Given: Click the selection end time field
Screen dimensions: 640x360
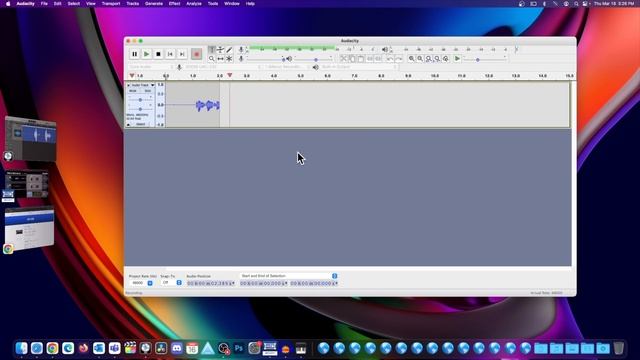Looking at the screenshot, I should point(314,283).
